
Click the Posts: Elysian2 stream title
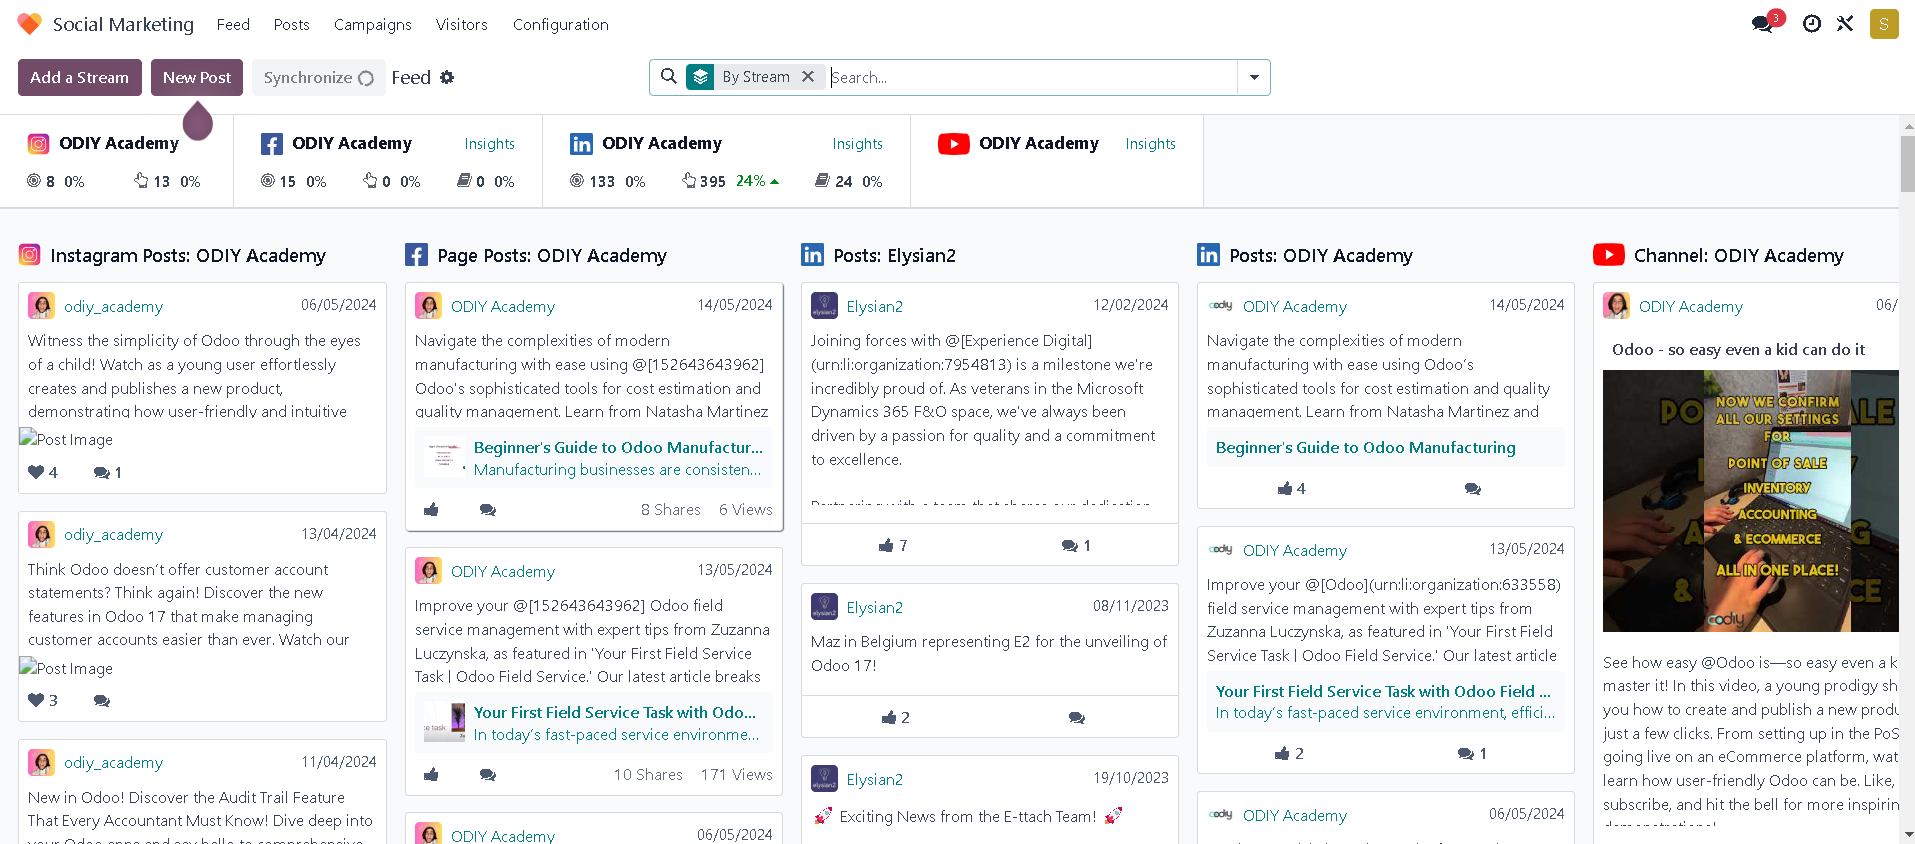[x=894, y=255]
